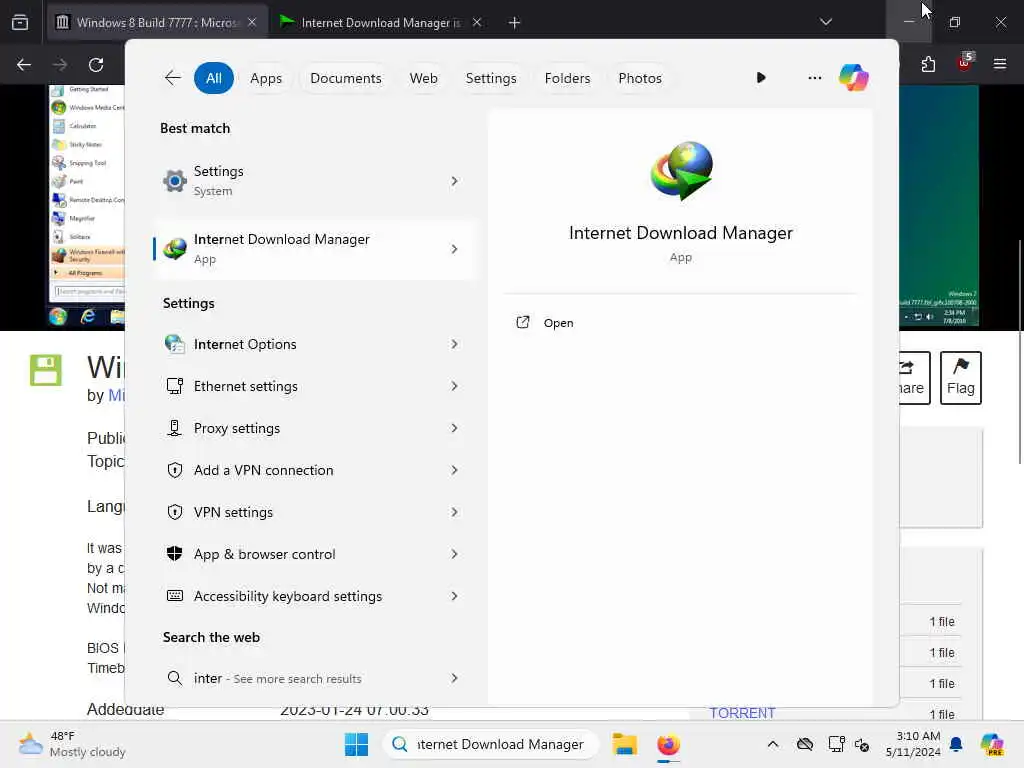Click the Proxy settings icon
The image size is (1024, 768).
(x=174, y=428)
